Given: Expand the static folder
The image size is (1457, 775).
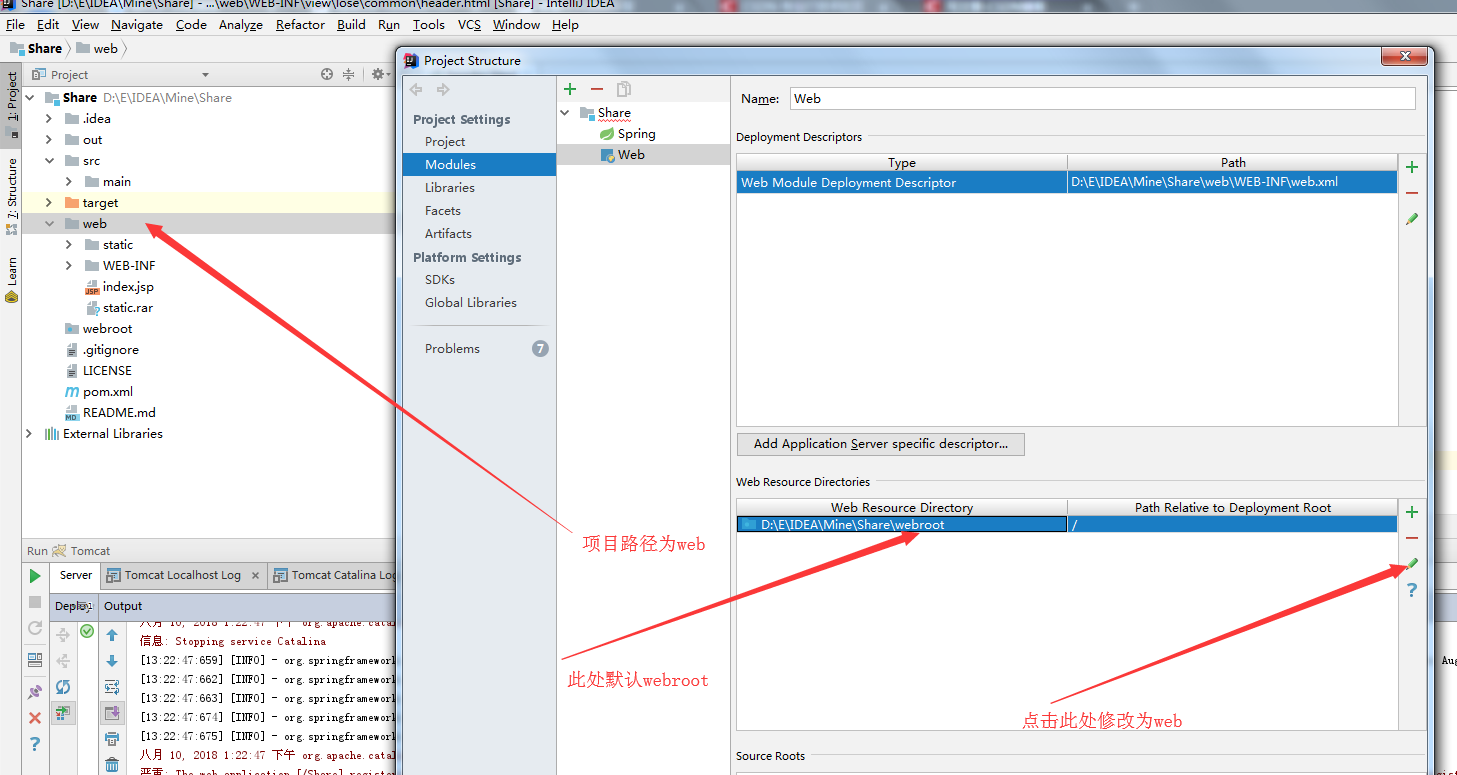Looking at the screenshot, I should coord(69,245).
